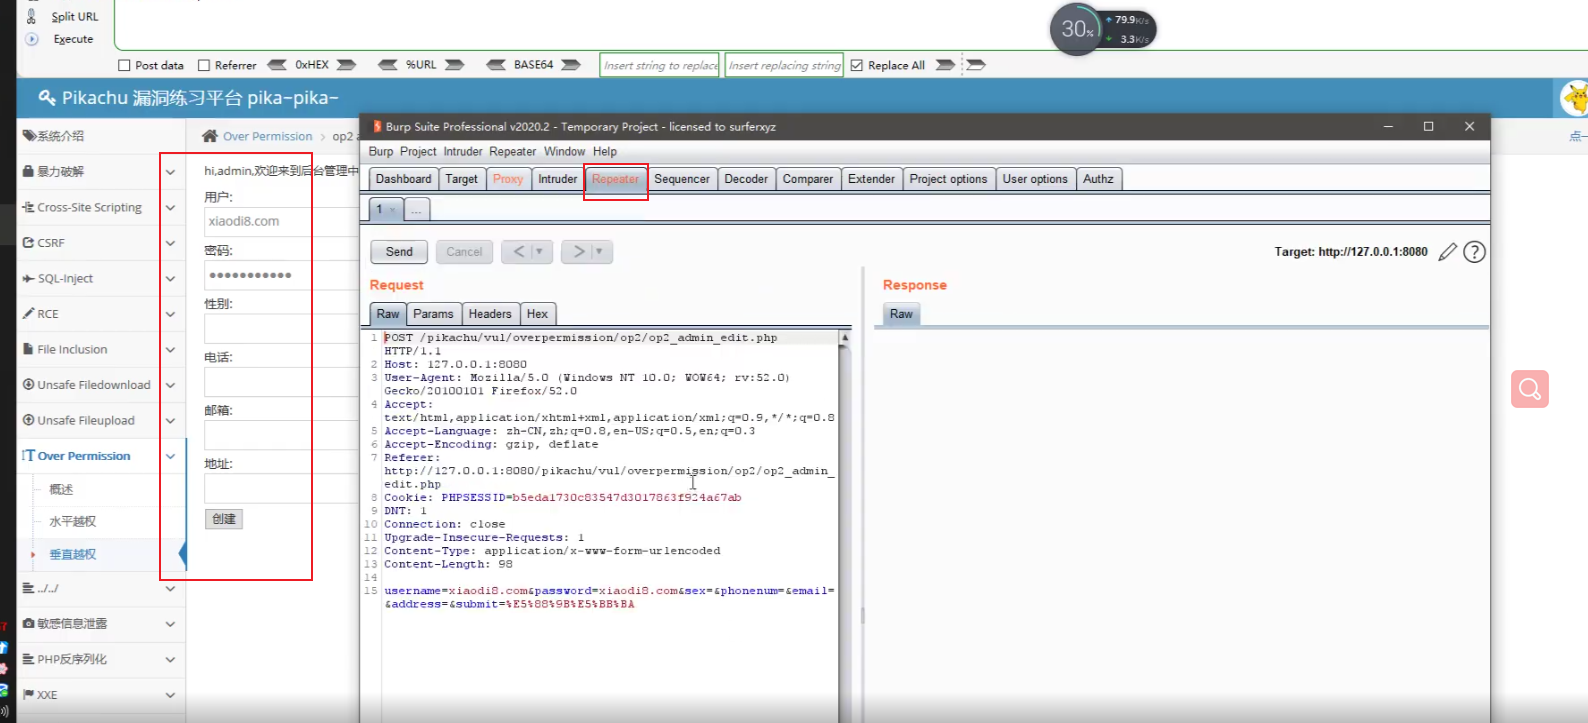Uncheck the Replace All checkbox

click(856, 65)
